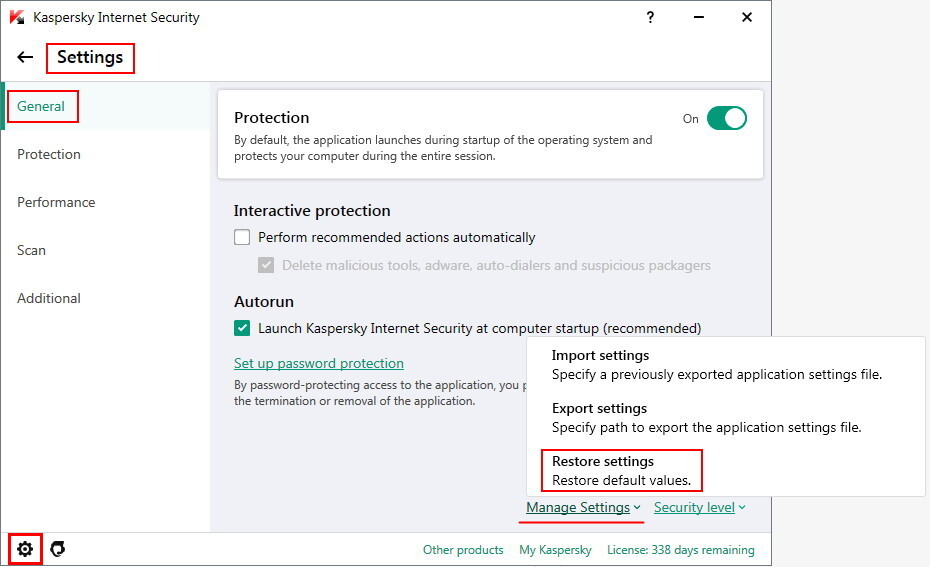Turn off the Protection toggle switch
930x567 pixels.
point(726,119)
